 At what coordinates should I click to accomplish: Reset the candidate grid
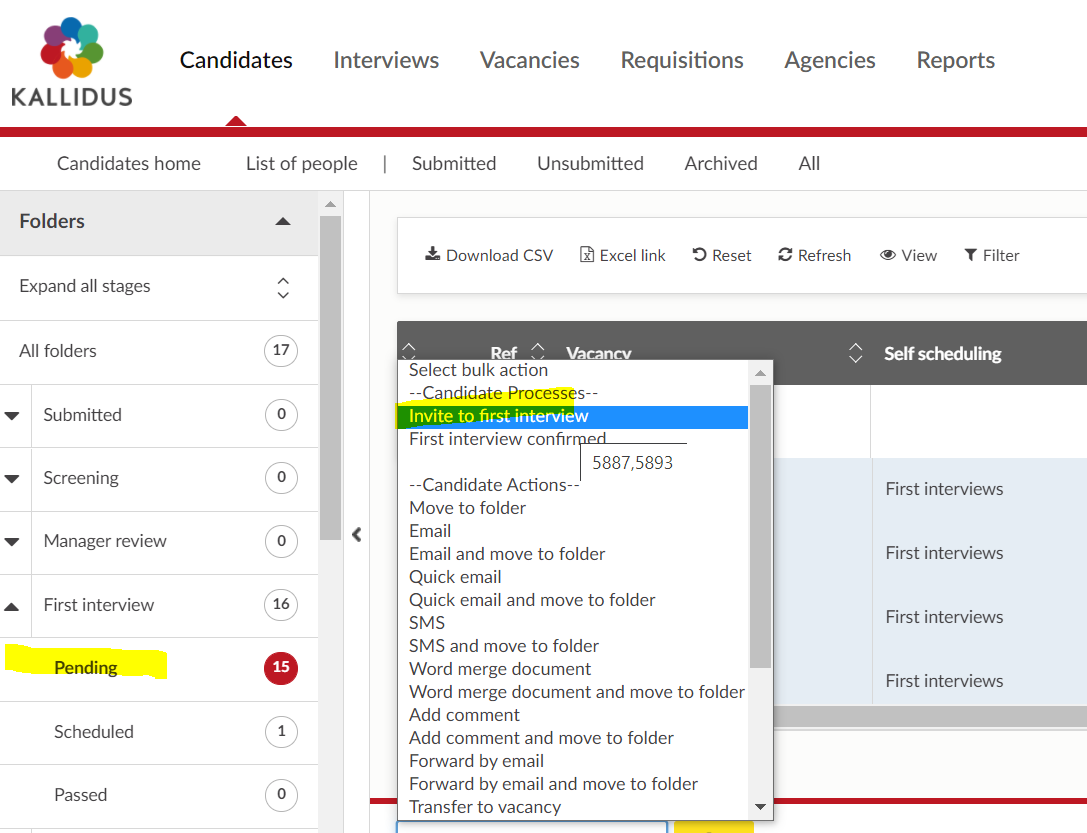coord(721,255)
